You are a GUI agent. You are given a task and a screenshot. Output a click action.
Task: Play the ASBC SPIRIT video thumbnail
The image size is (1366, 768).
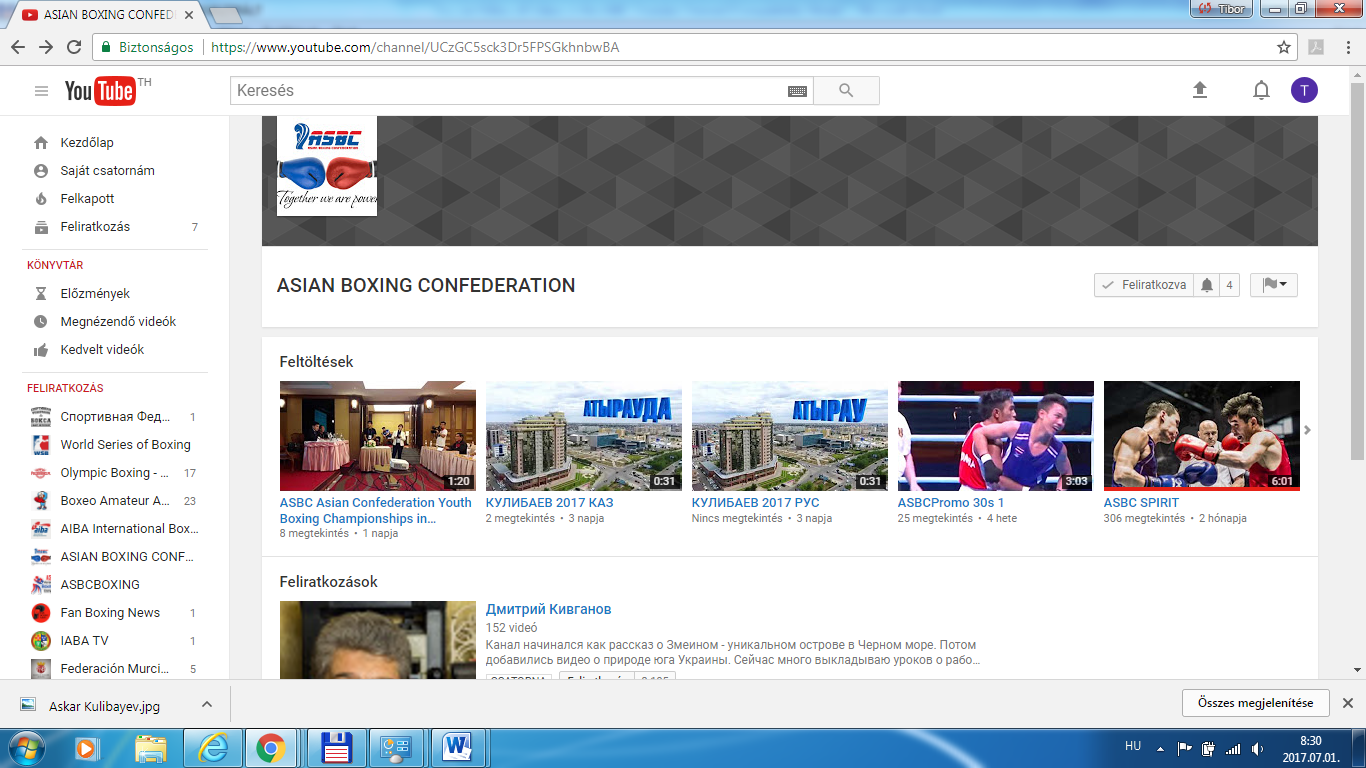(1201, 435)
